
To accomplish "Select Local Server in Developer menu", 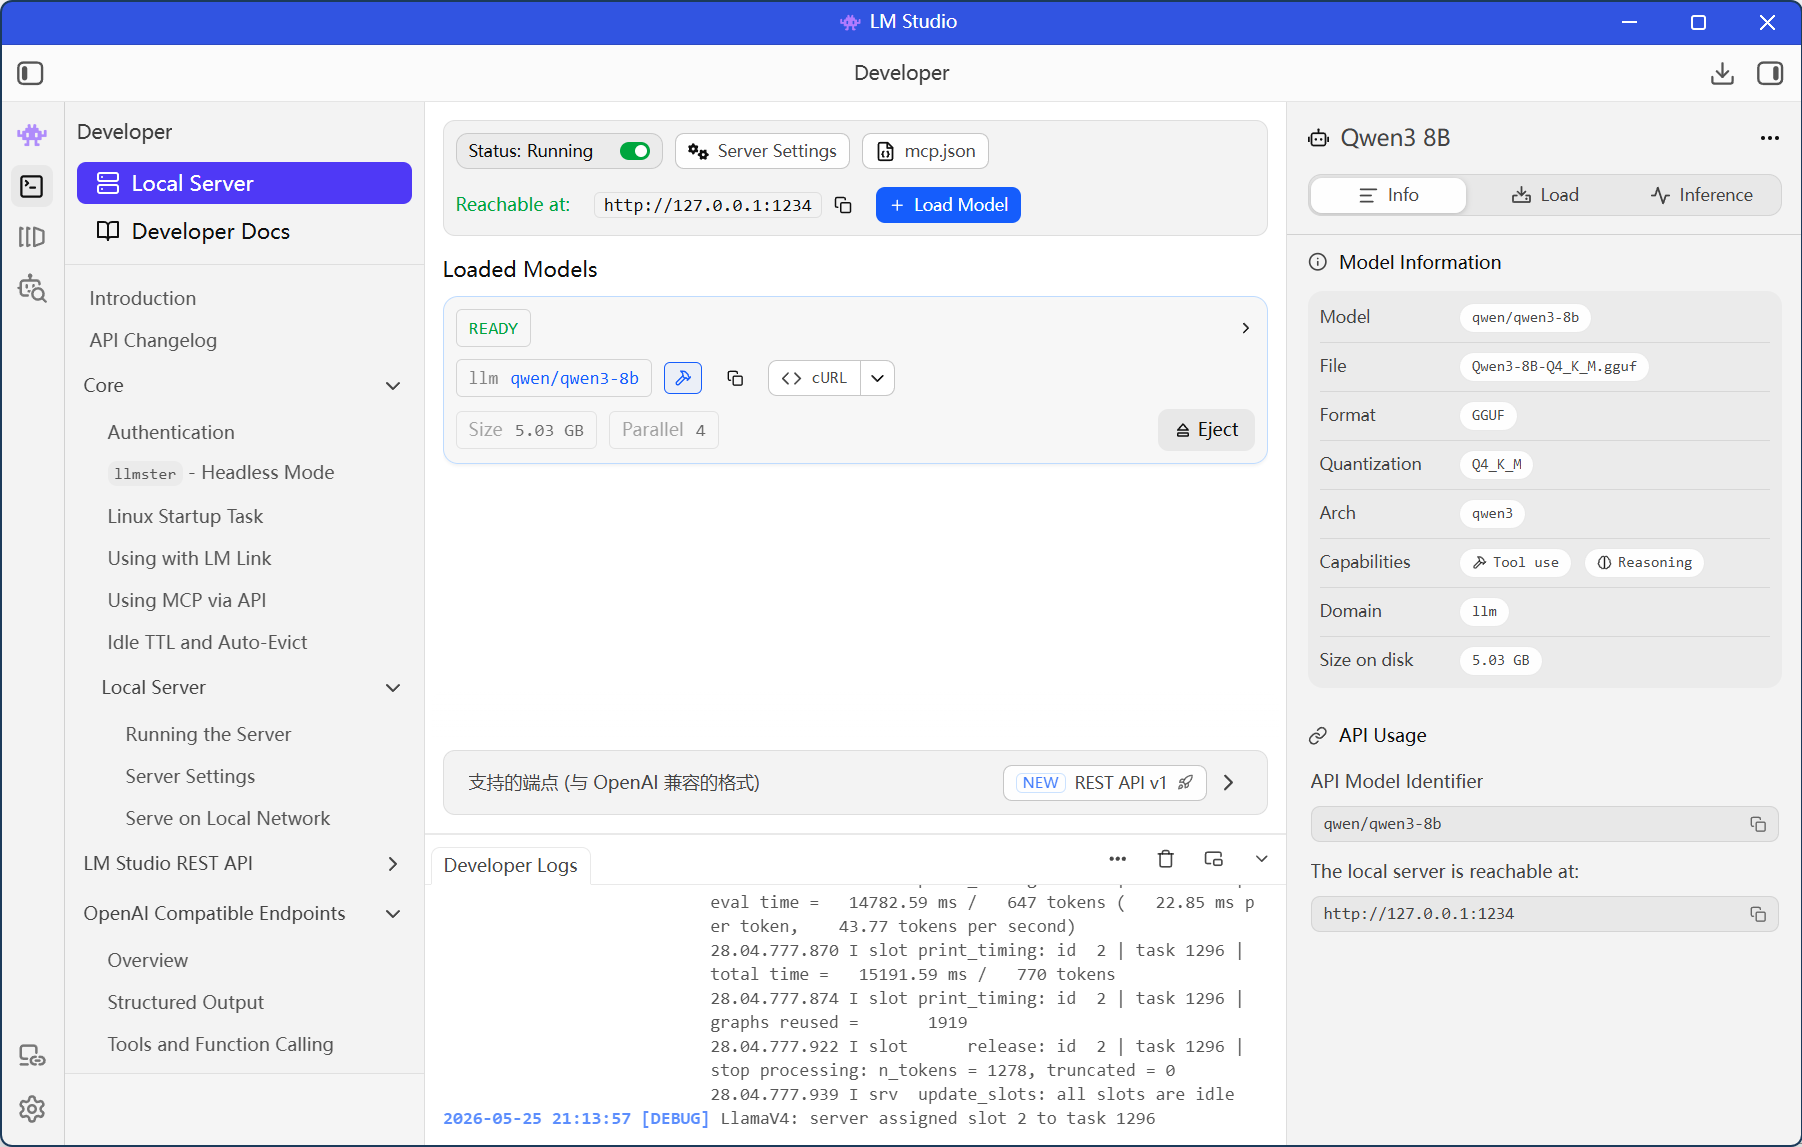I will click(x=244, y=183).
